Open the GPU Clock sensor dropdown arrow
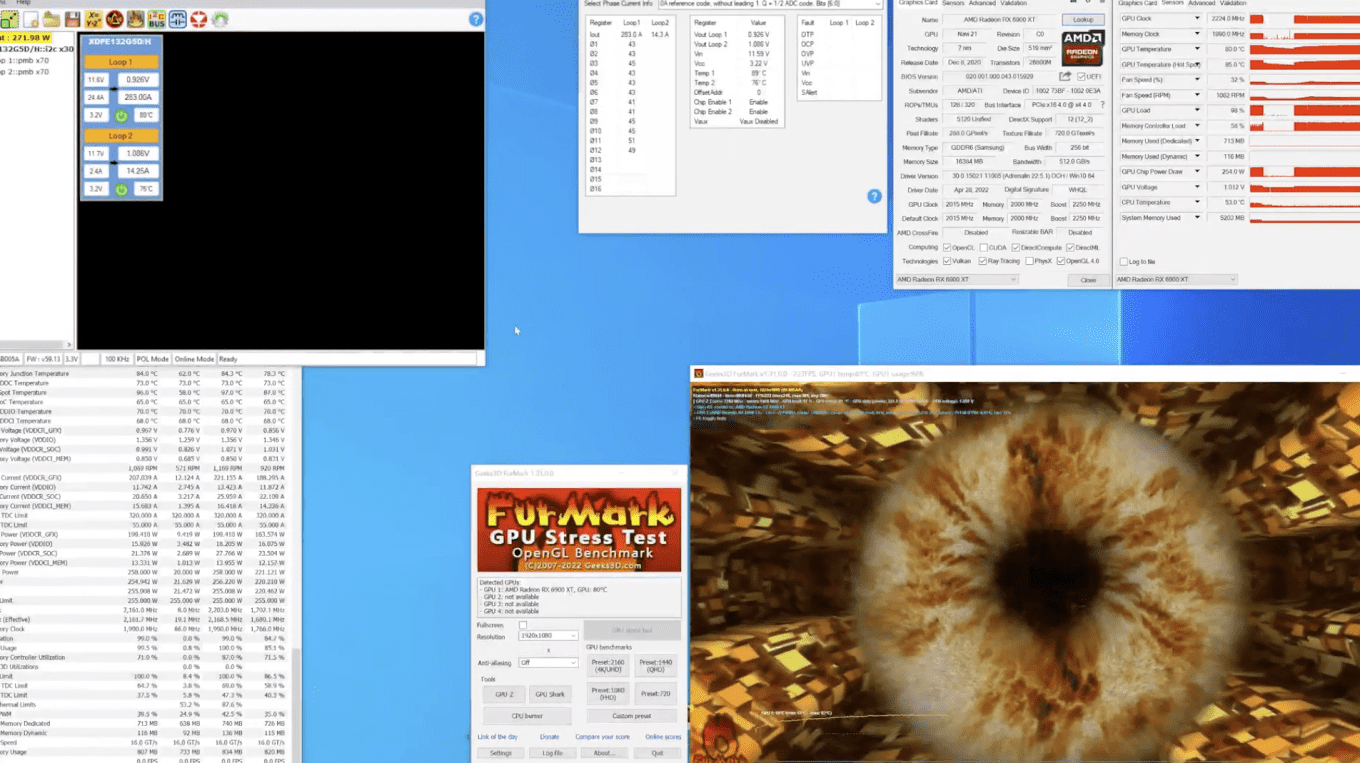Viewport: 1360px width, 763px height. 1197,19
